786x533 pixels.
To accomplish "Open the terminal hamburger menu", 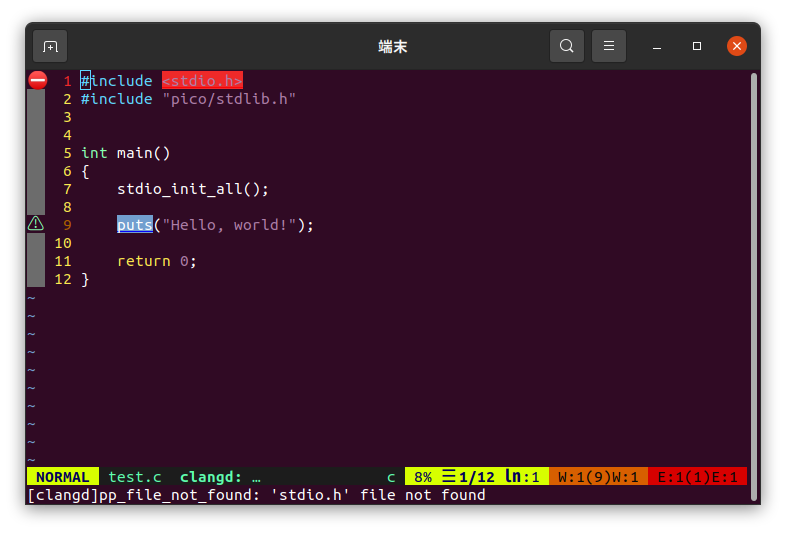I will tap(609, 46).
